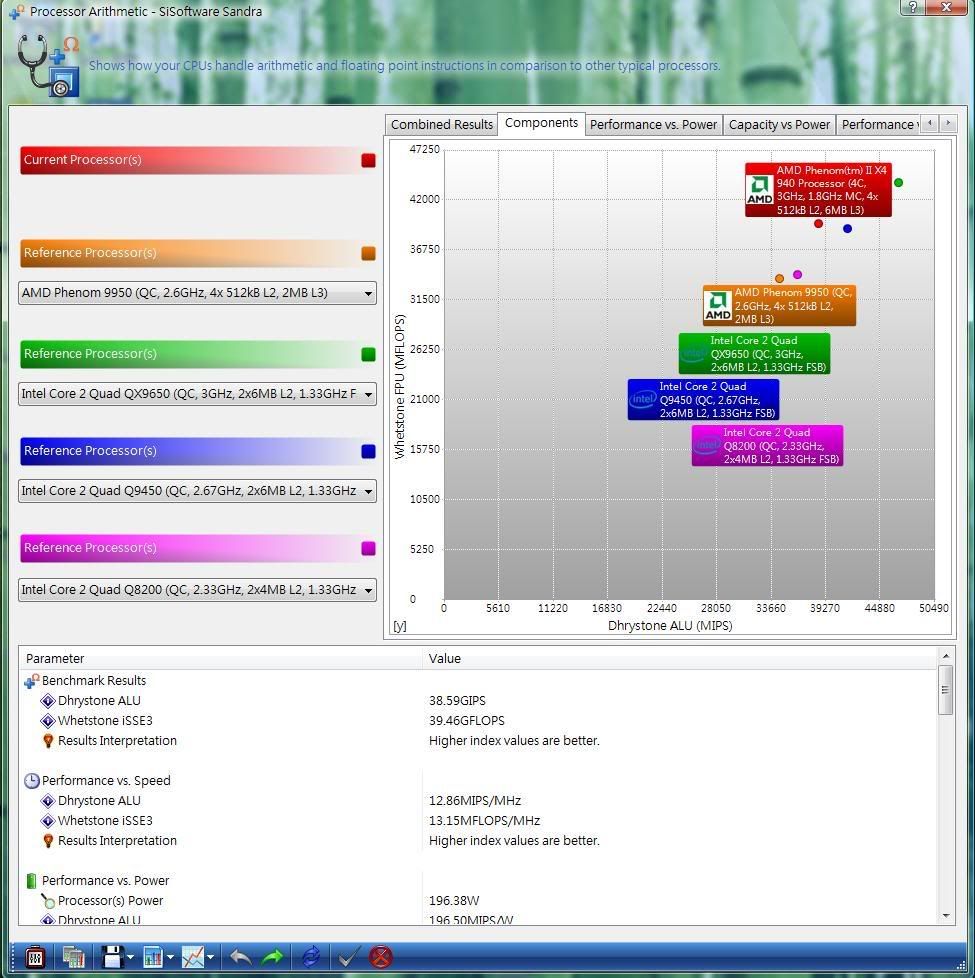The width and height of the screenshot is (975, 978).
Task: Open the partially hidden Performance tab
Action: 878,125
